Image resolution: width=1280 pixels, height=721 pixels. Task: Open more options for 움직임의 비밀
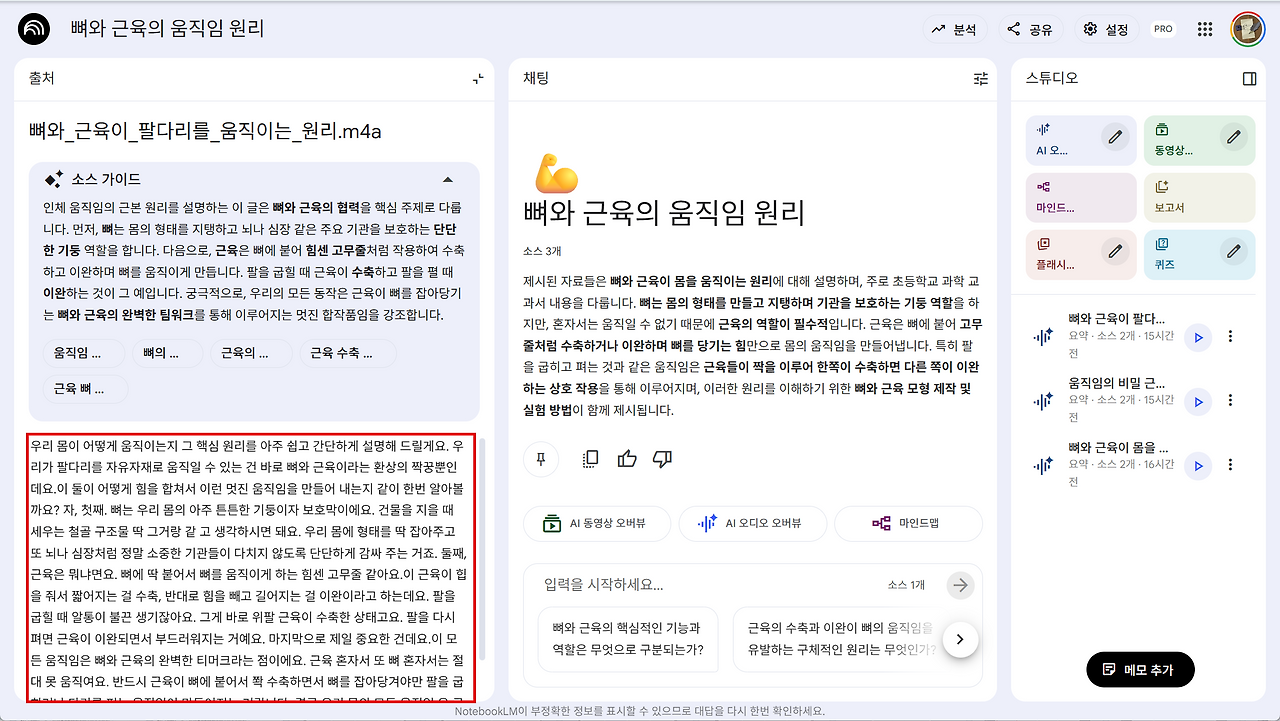coord(1231,401)
